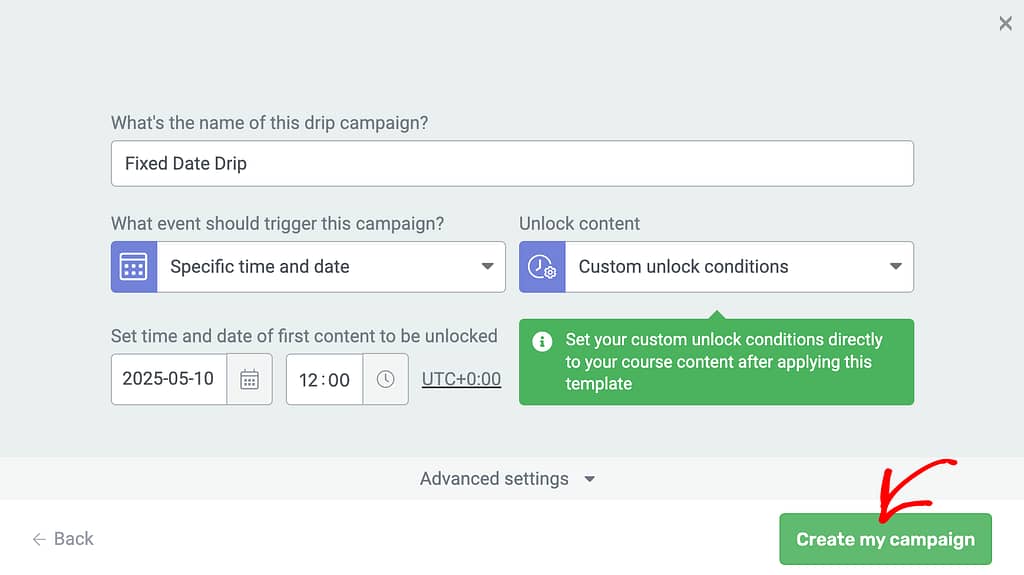Image resolution: width=1024 pixels, height=575 pixels.
Task: Go back using the Back link
Action: click(x=63, y=539)
